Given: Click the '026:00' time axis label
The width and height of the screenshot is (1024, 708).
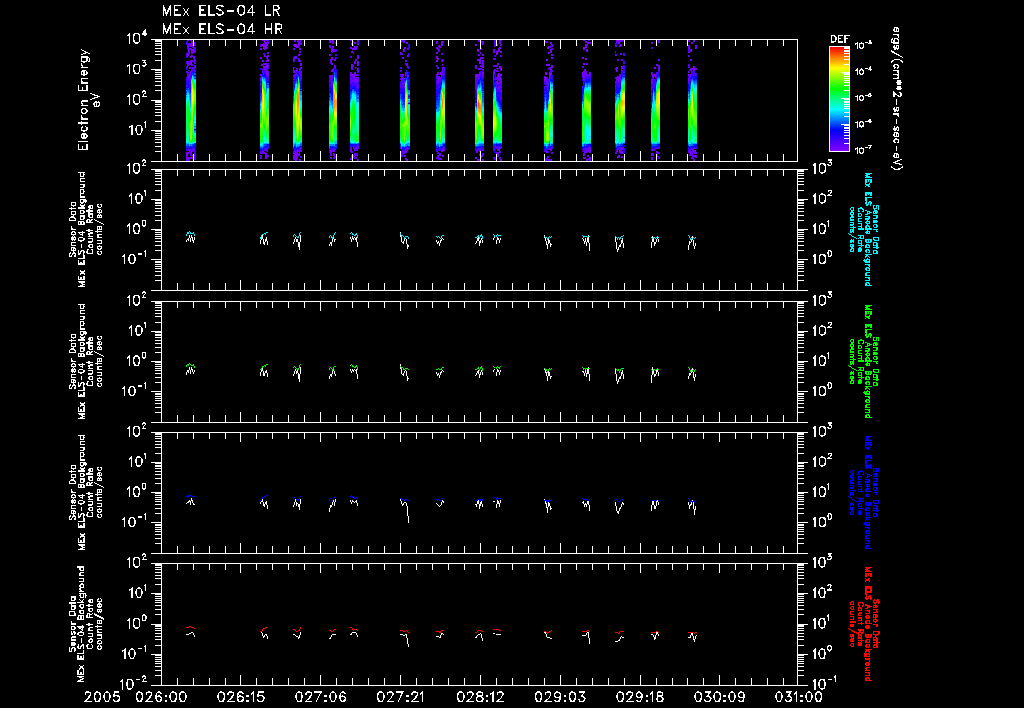Looking at the screenshot, I should pos(161,697).
